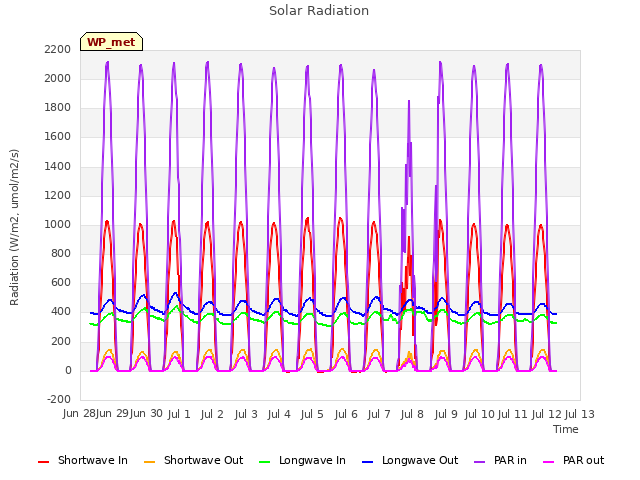Click the Radiation y-axis title

pos(14,227)
